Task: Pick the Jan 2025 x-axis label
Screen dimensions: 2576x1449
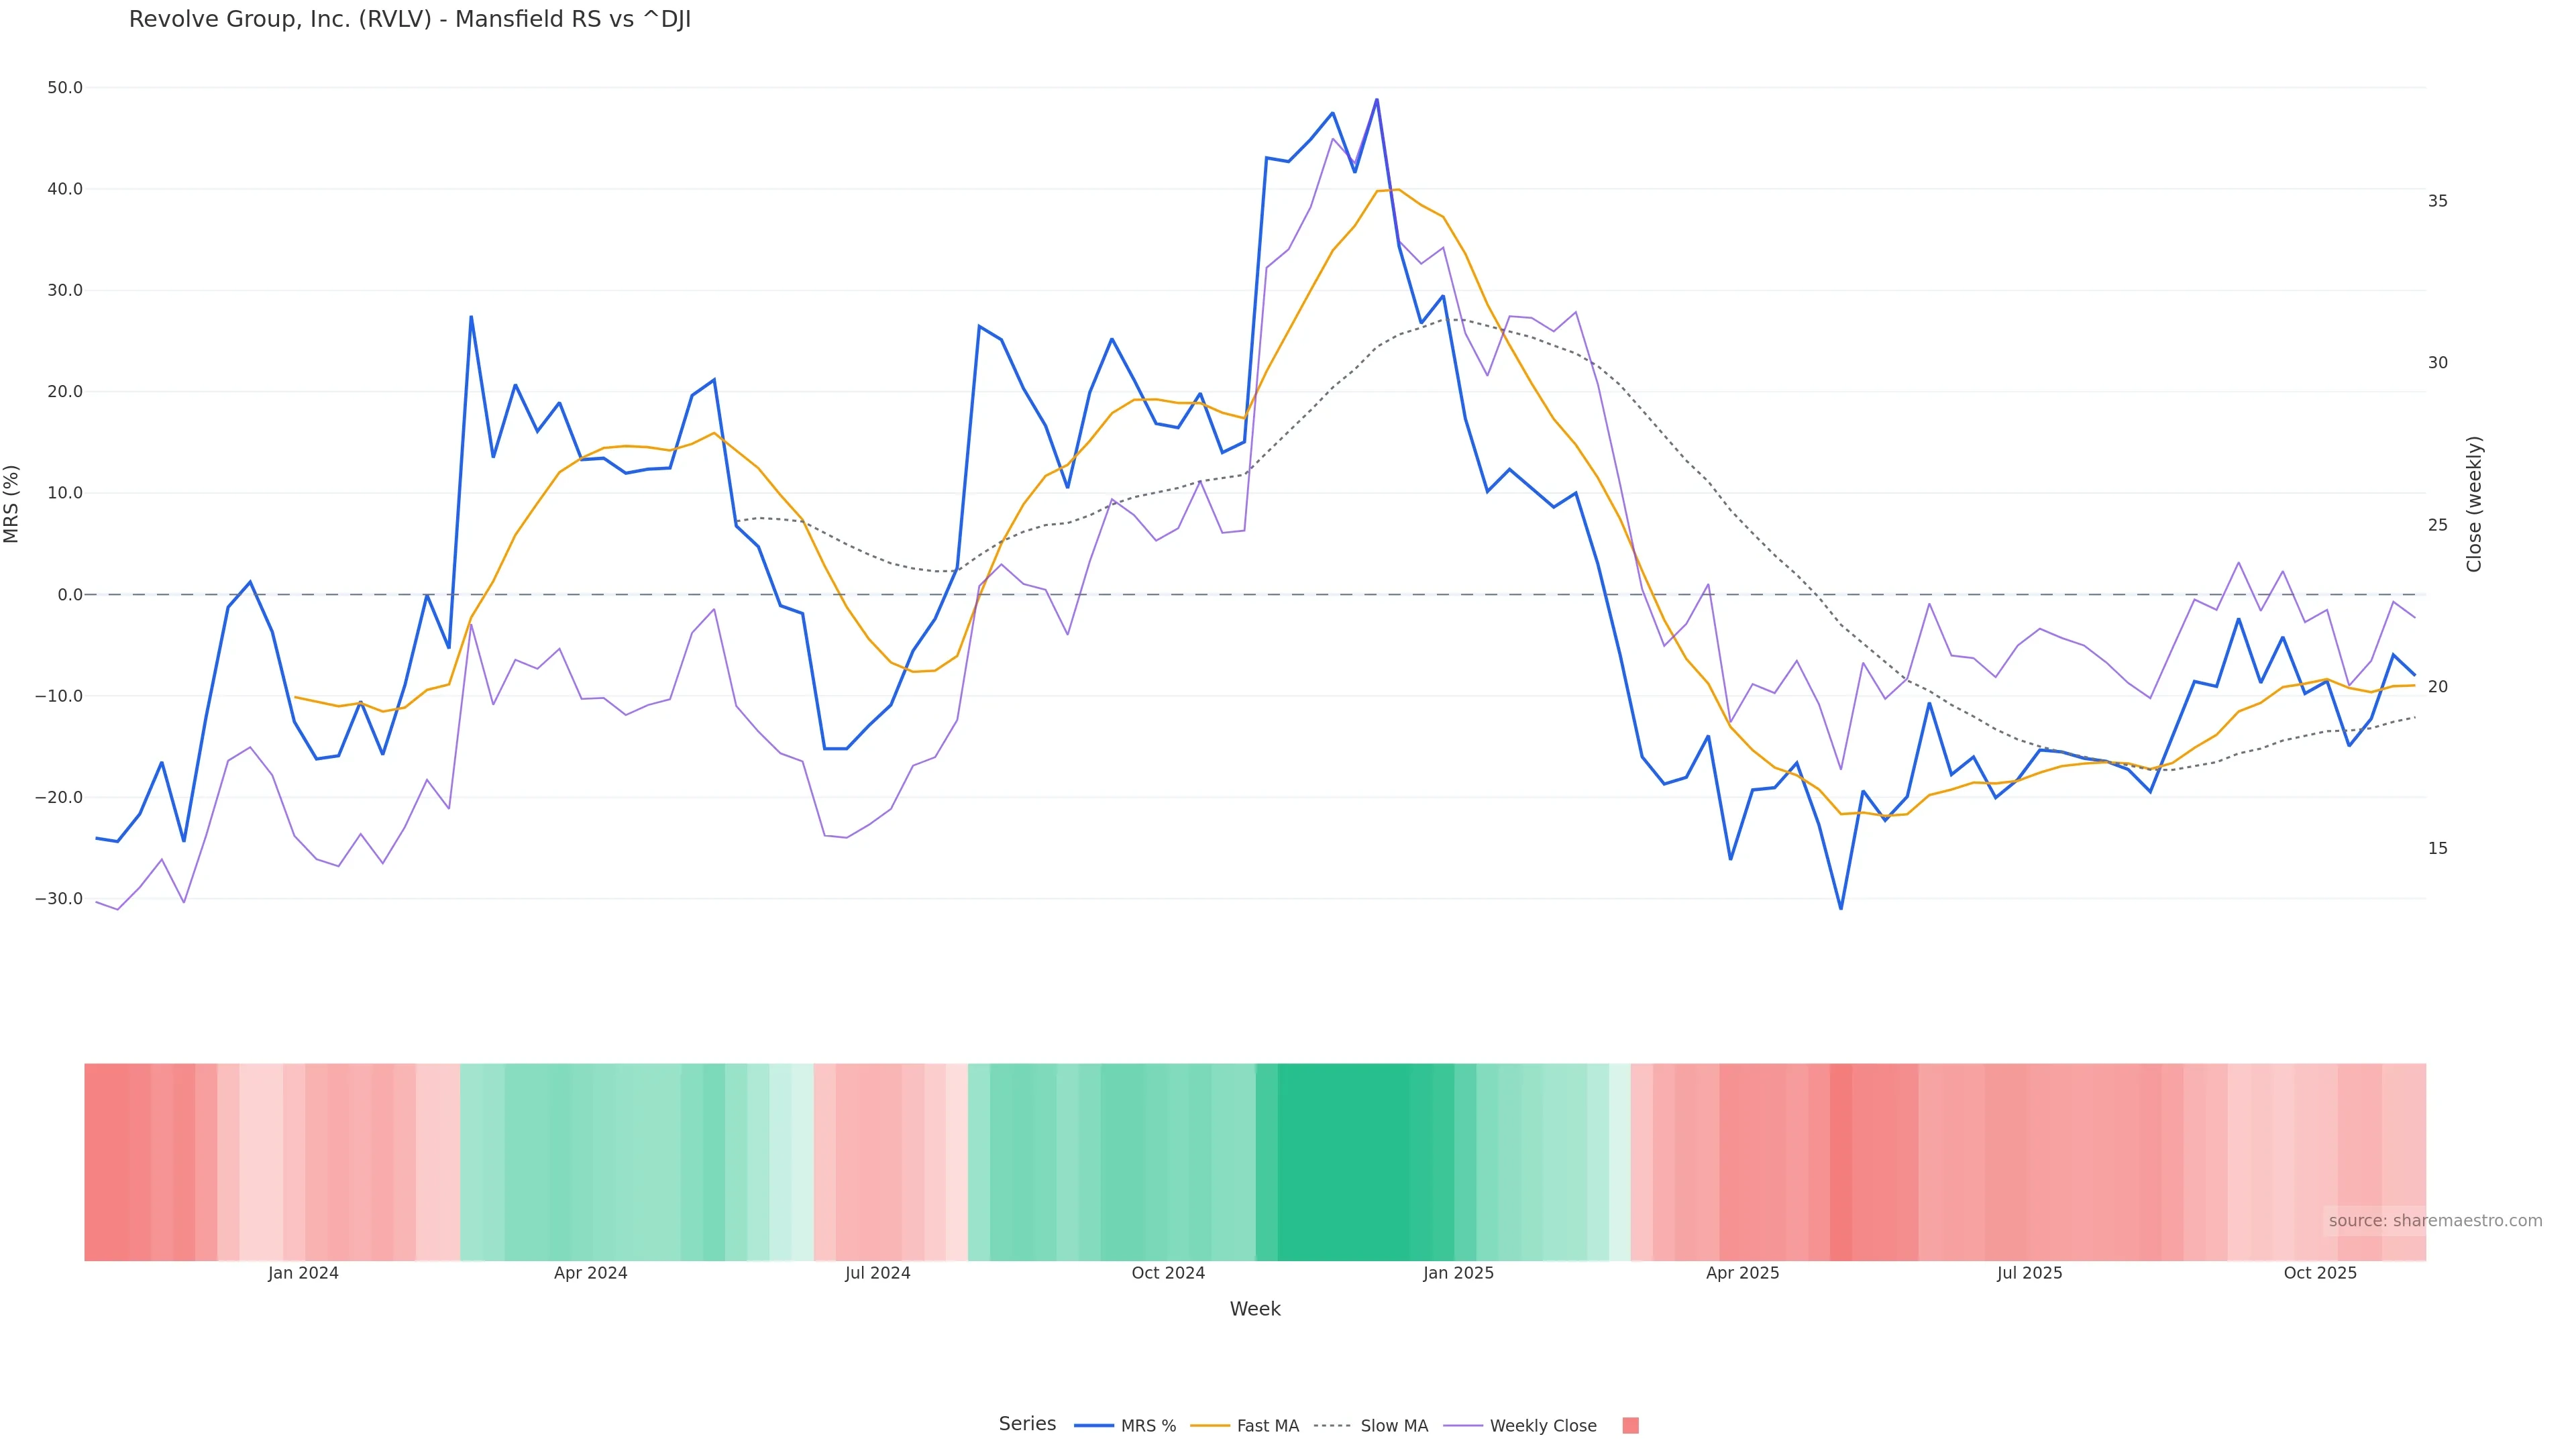Action: [x=1458, y=1273]
